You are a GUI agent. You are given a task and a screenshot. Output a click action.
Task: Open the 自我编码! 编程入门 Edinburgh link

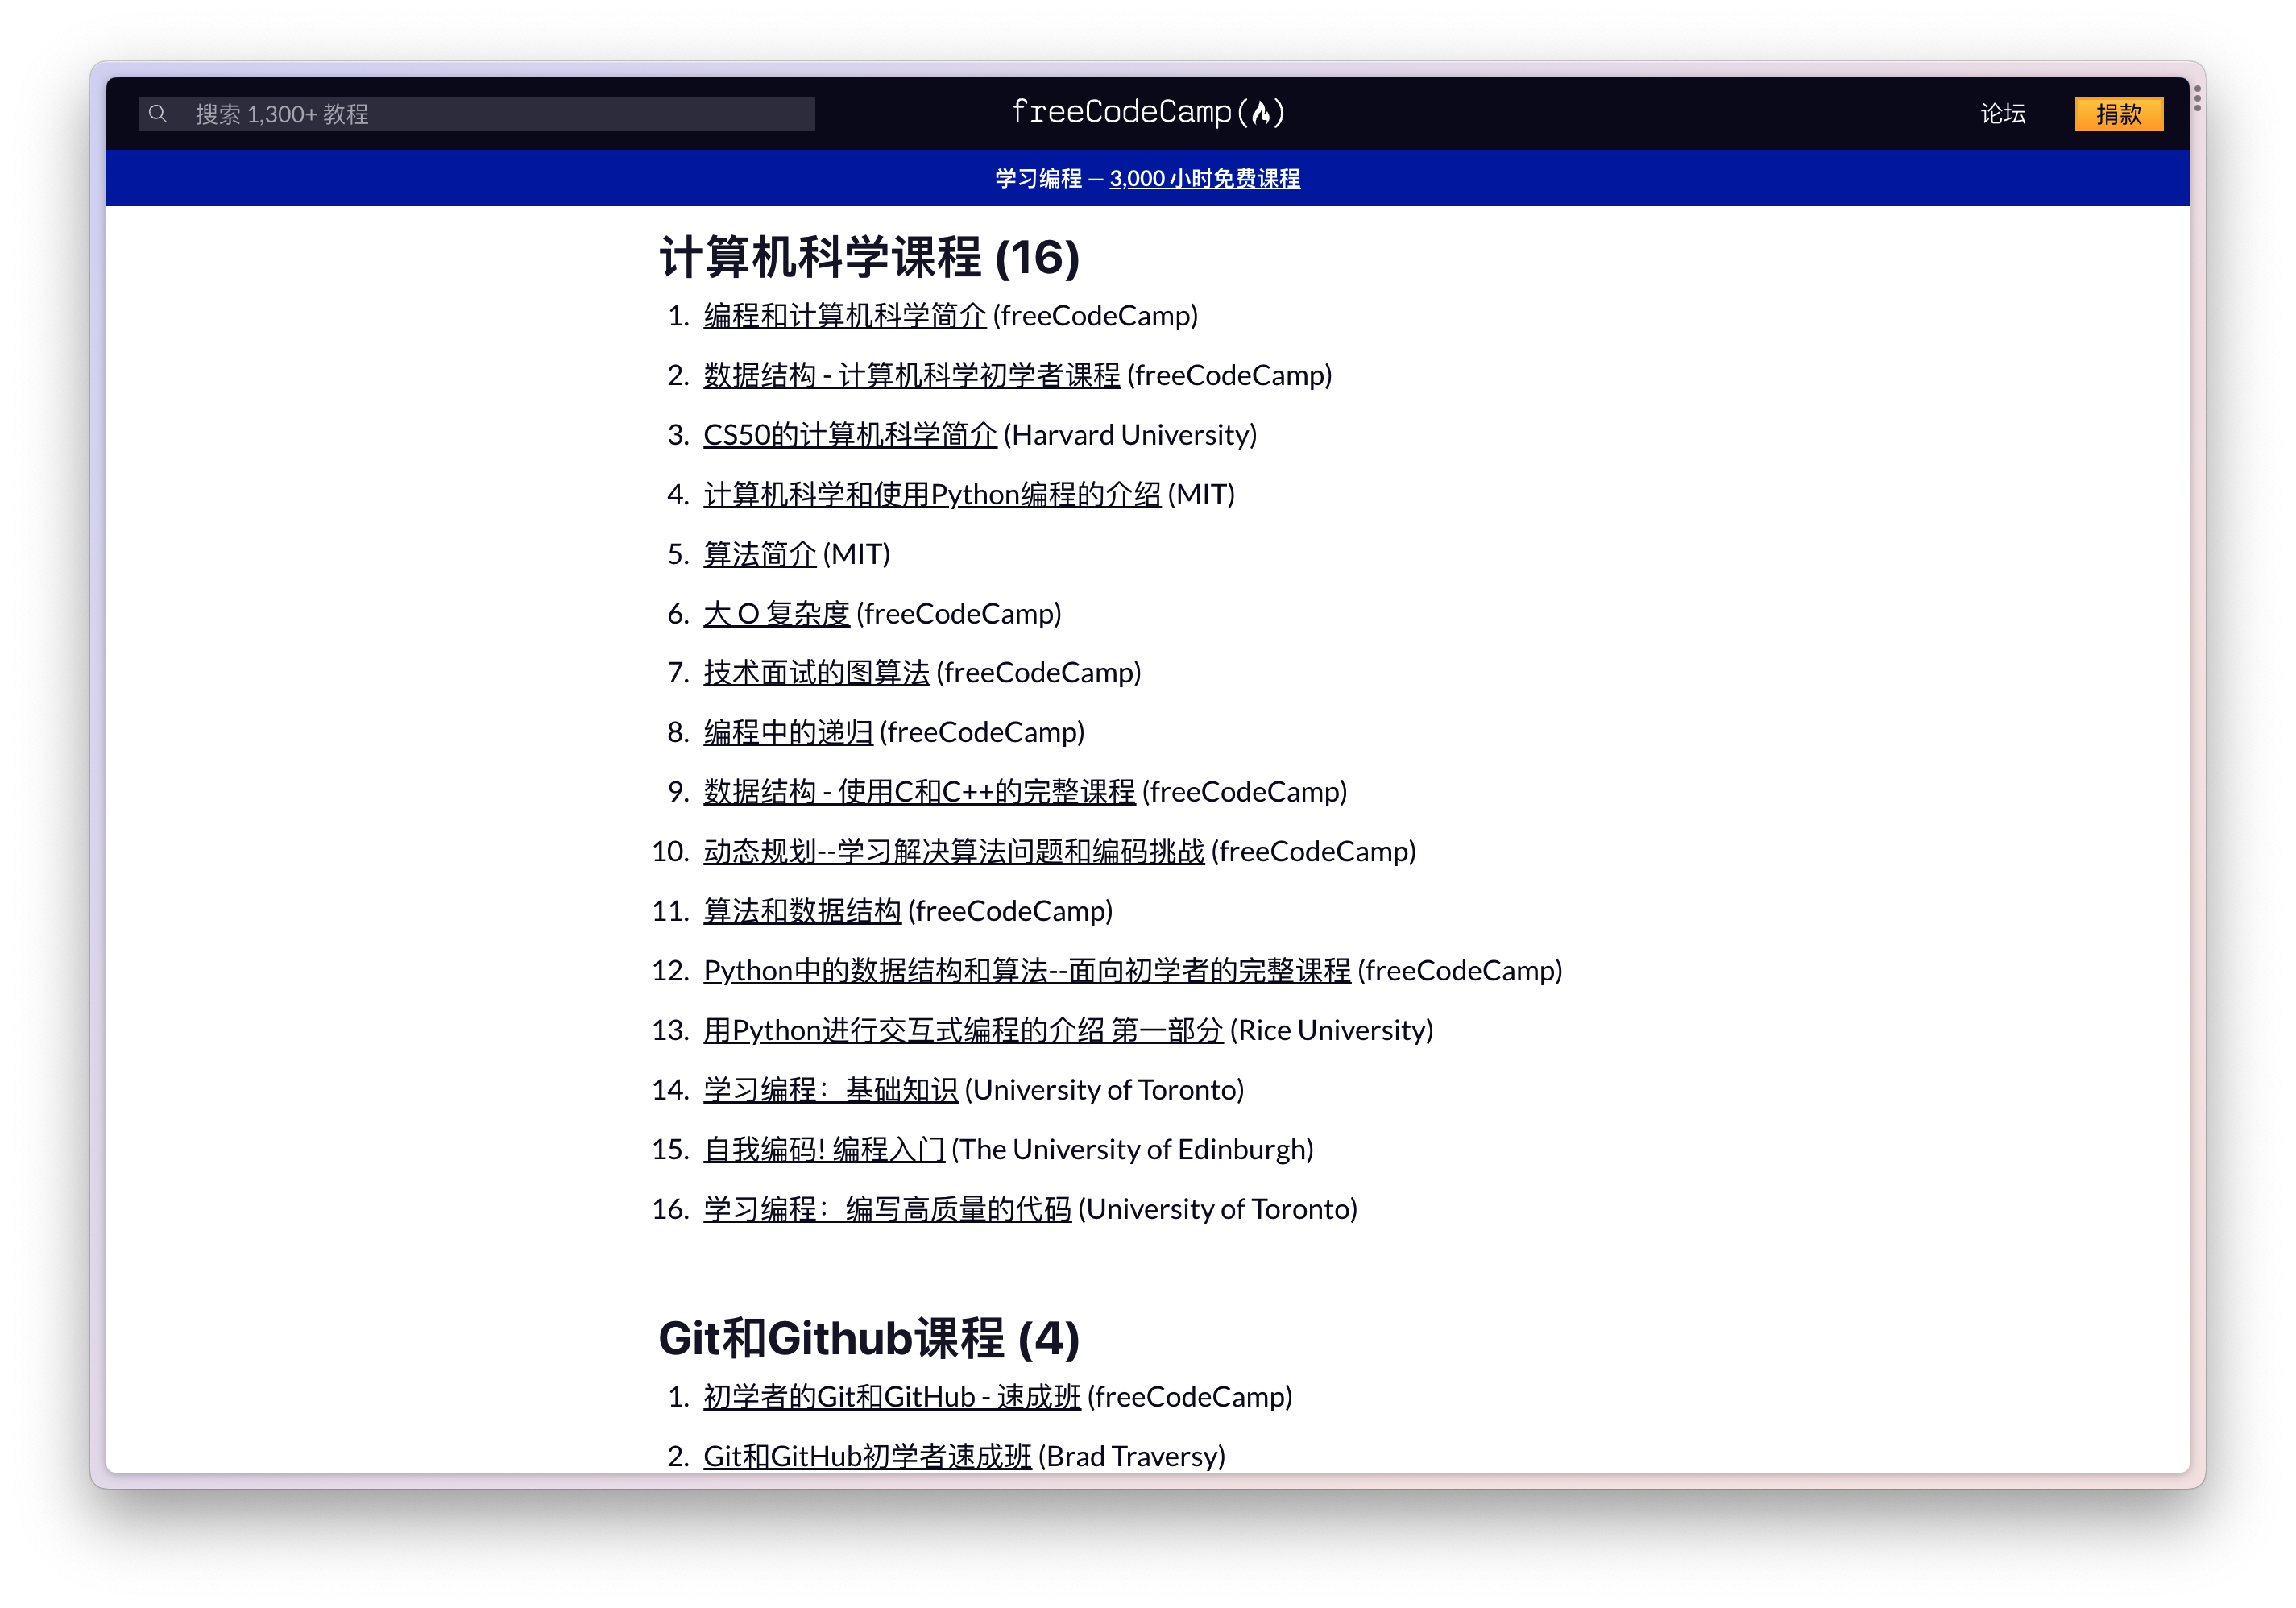tap(823, 1150)
